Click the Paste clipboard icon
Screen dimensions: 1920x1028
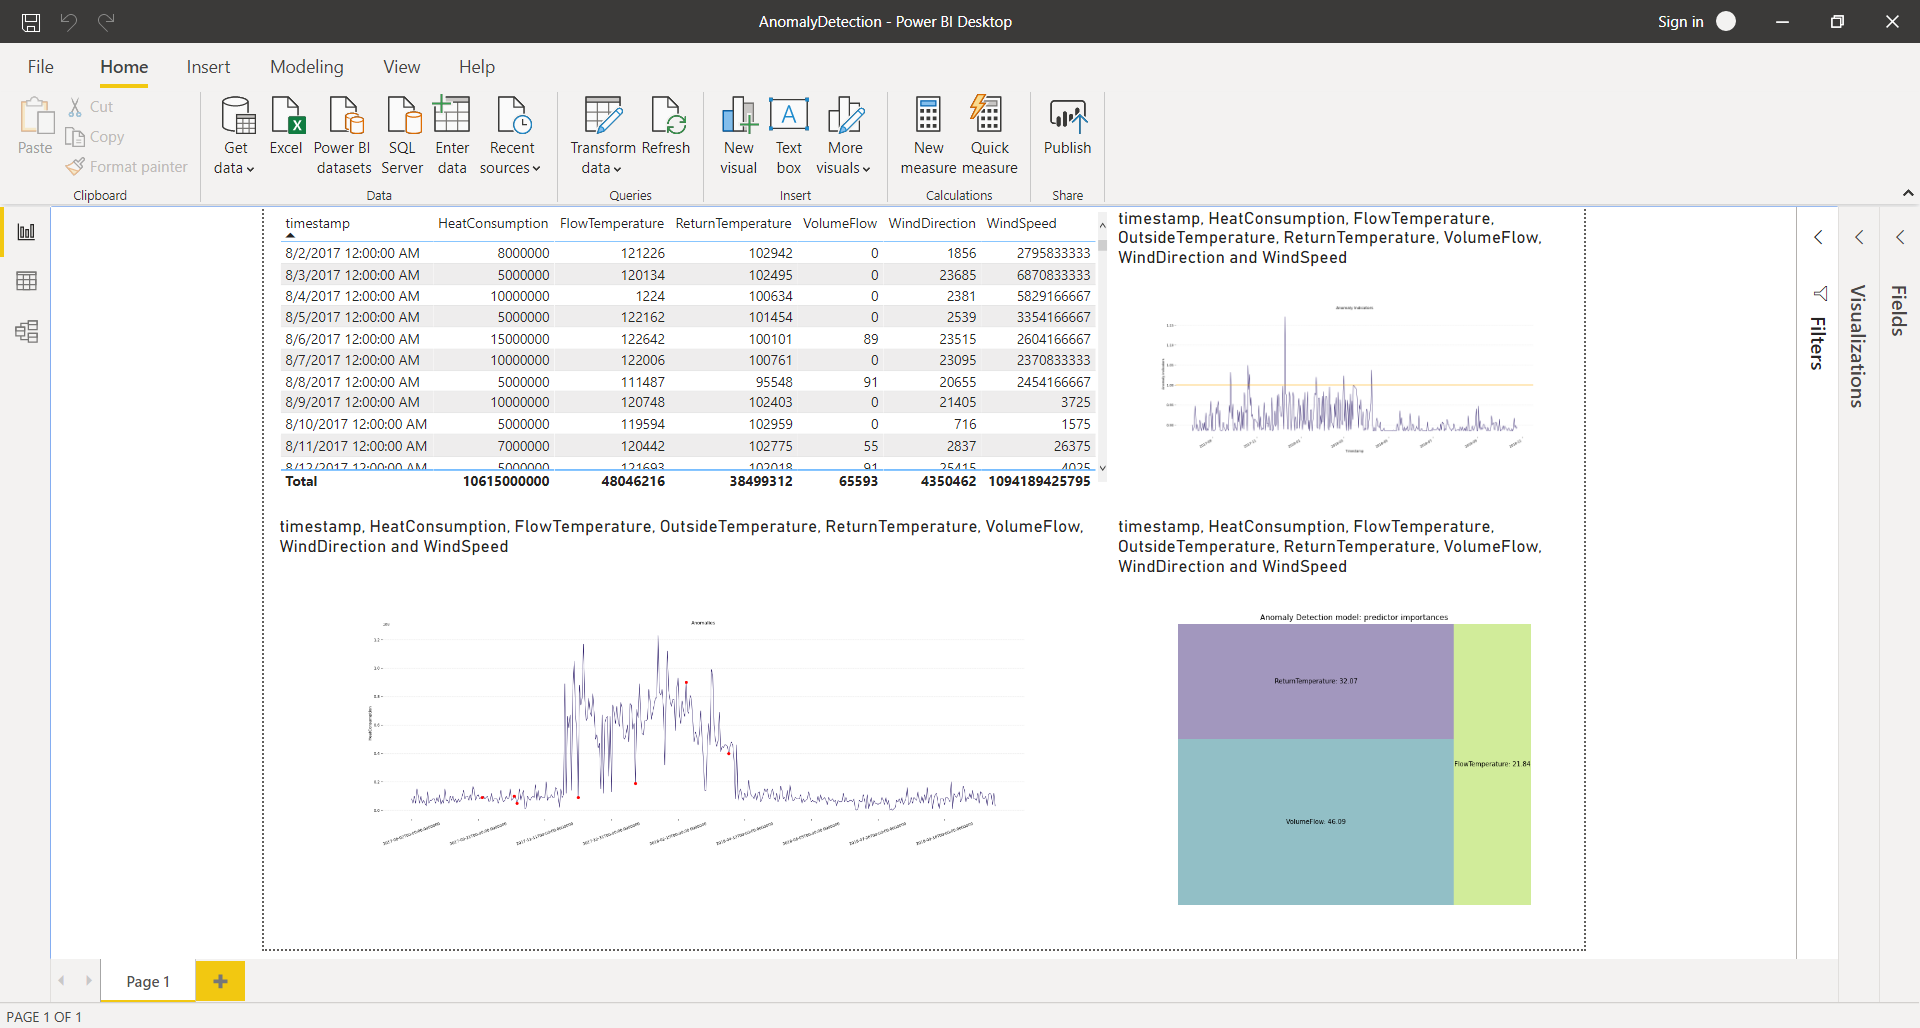tap(36, 116)
